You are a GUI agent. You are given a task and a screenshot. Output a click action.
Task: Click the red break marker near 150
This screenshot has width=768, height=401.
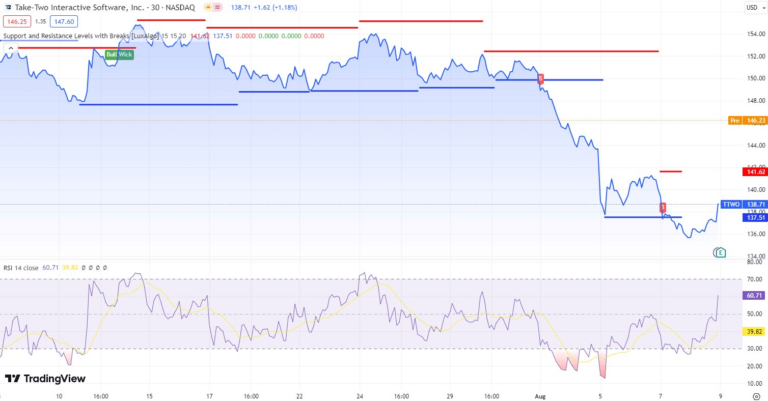[541, 78]
